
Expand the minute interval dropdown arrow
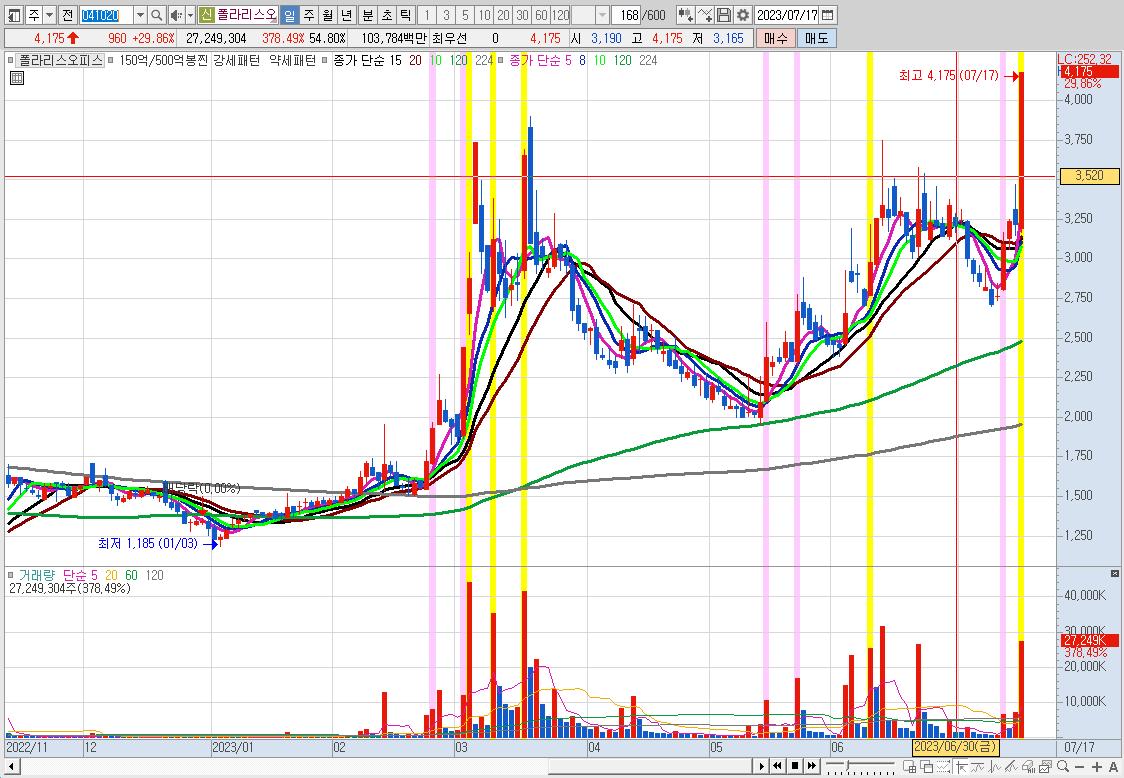pyautogui.click(x=602, y=15)
